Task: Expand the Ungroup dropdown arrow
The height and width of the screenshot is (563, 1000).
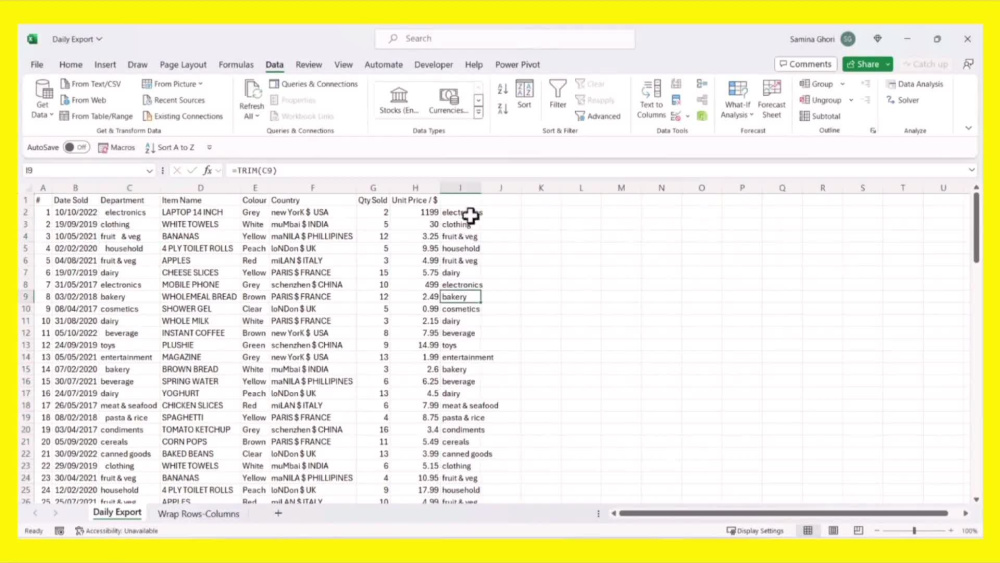Action: 851,100
